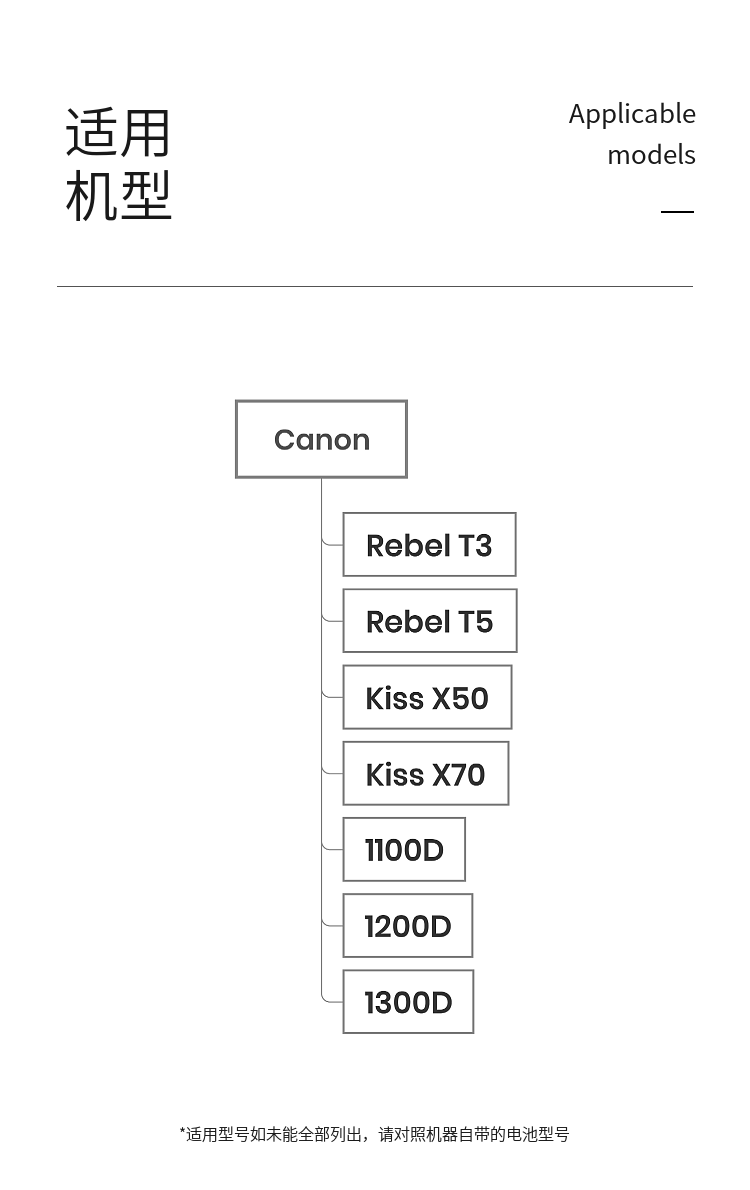Click the horizontal divider line below heading
The width and height of the screenshot is (750, 1190).
375,286
